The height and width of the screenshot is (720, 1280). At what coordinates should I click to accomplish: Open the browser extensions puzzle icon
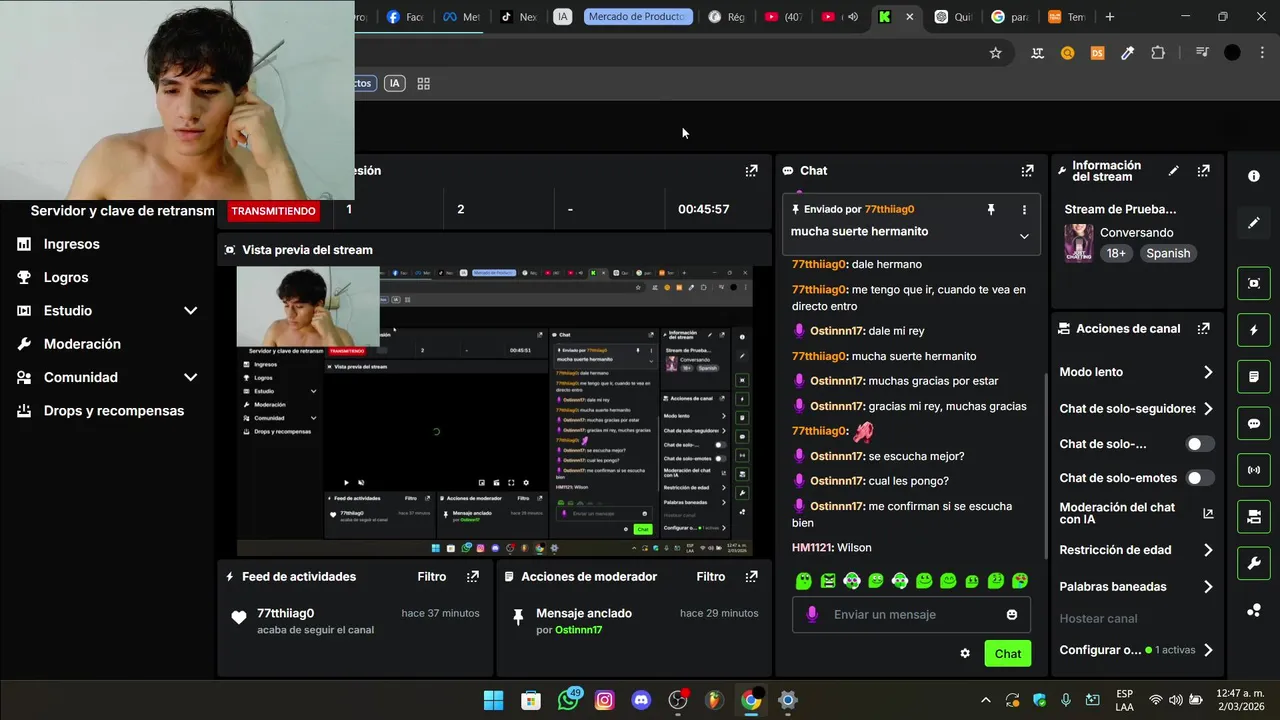pyautogui.click(x=1158, y=53)
